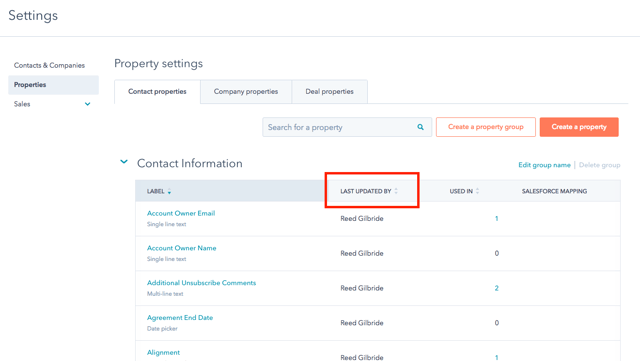640x361 pixels.
Task: Expand the Sales sidebar menu
Action: click(87, 104)
